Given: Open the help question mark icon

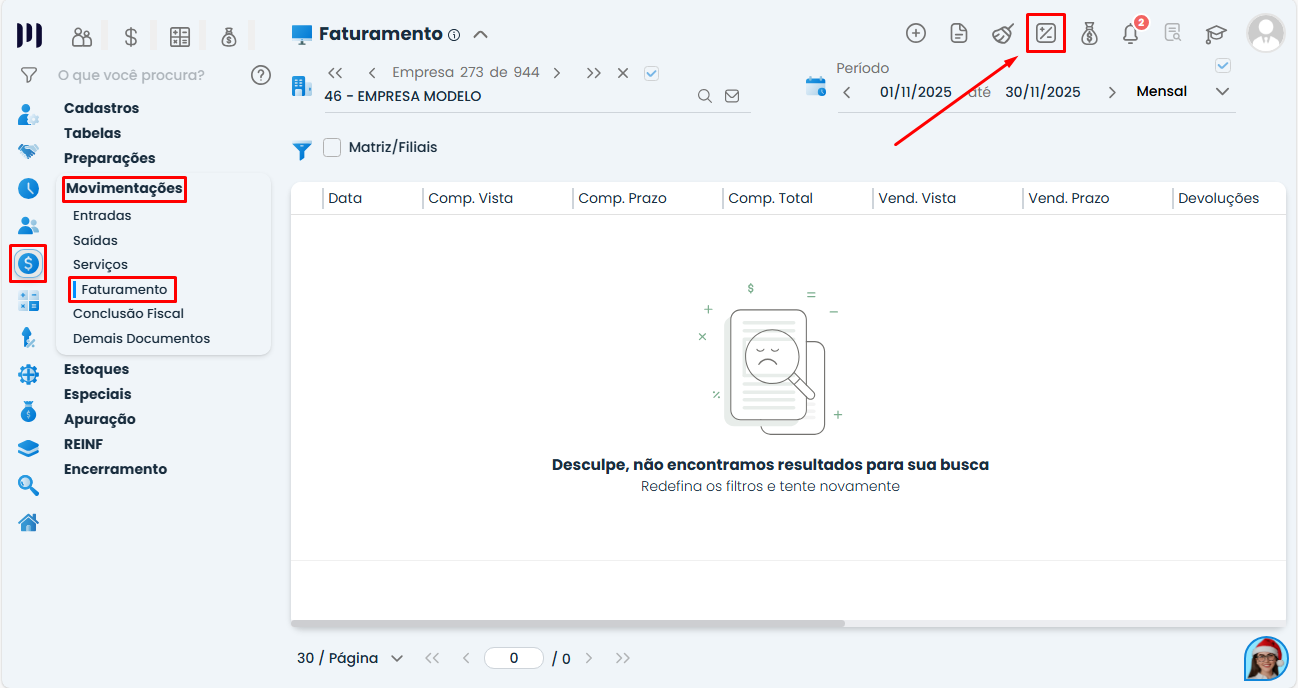Looking at the screenshot, I should point(261,75).
